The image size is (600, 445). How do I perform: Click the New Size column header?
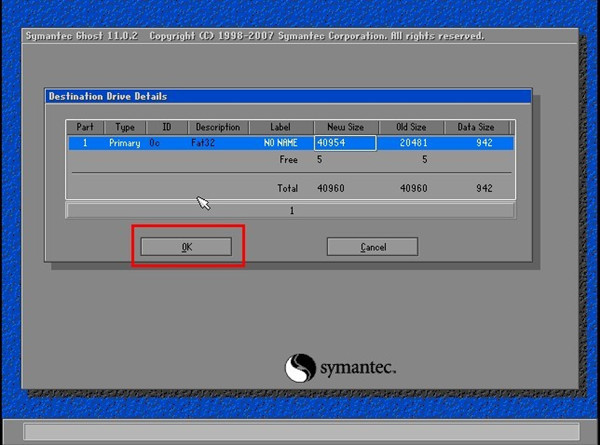click(x=345, y=127)
